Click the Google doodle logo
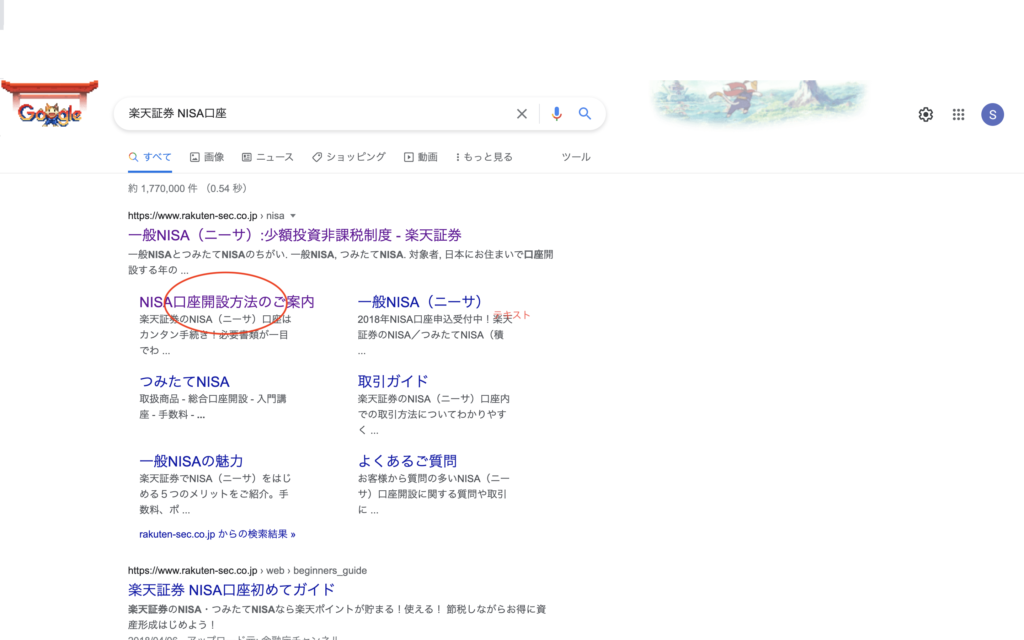The width and height of the screenshot is (1024, 640). coord(49,112)
